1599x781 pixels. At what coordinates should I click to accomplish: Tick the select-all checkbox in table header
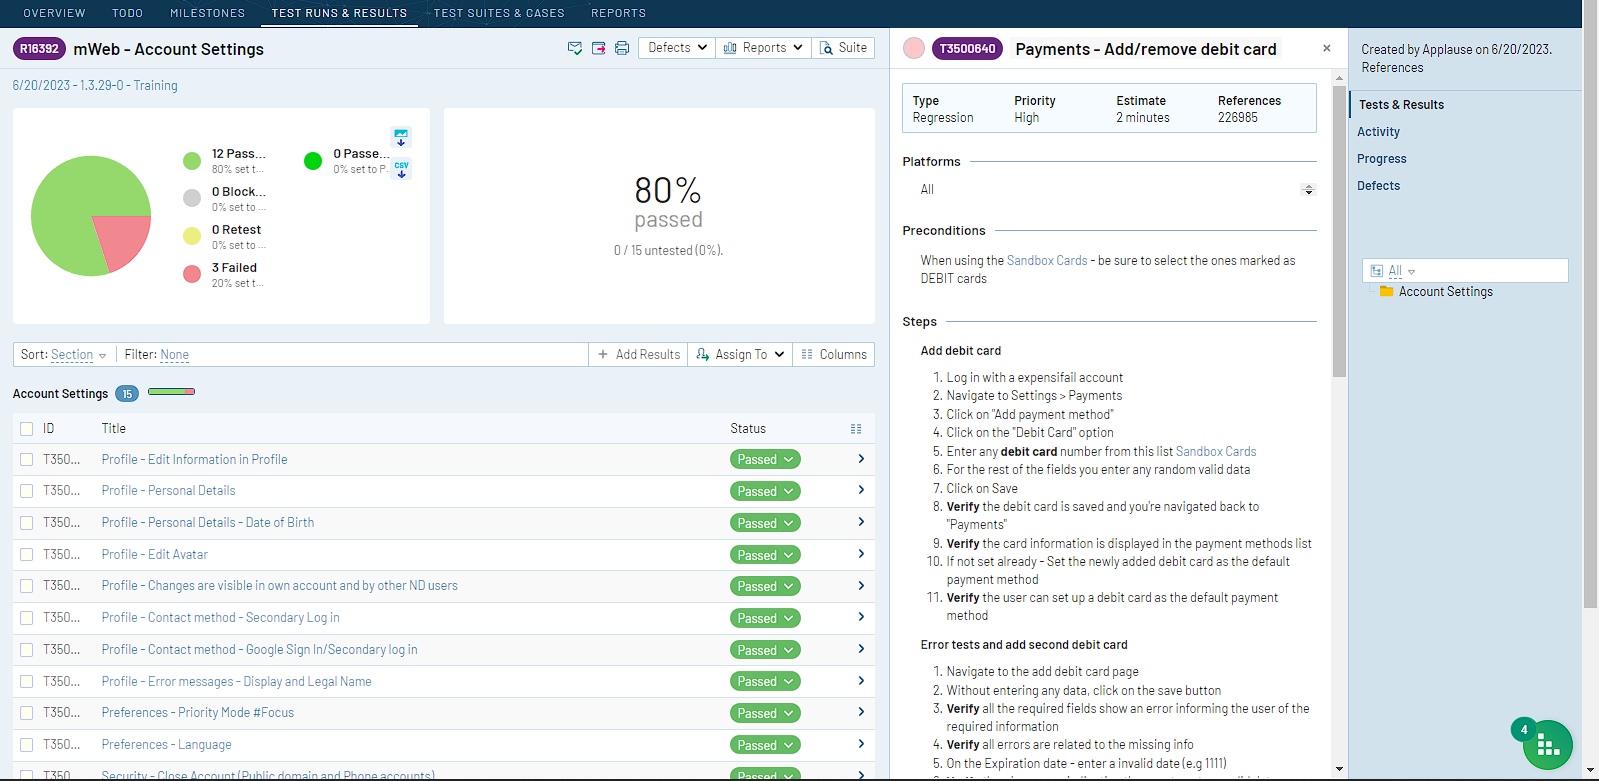pyautogui.click(x=27, y=429)
